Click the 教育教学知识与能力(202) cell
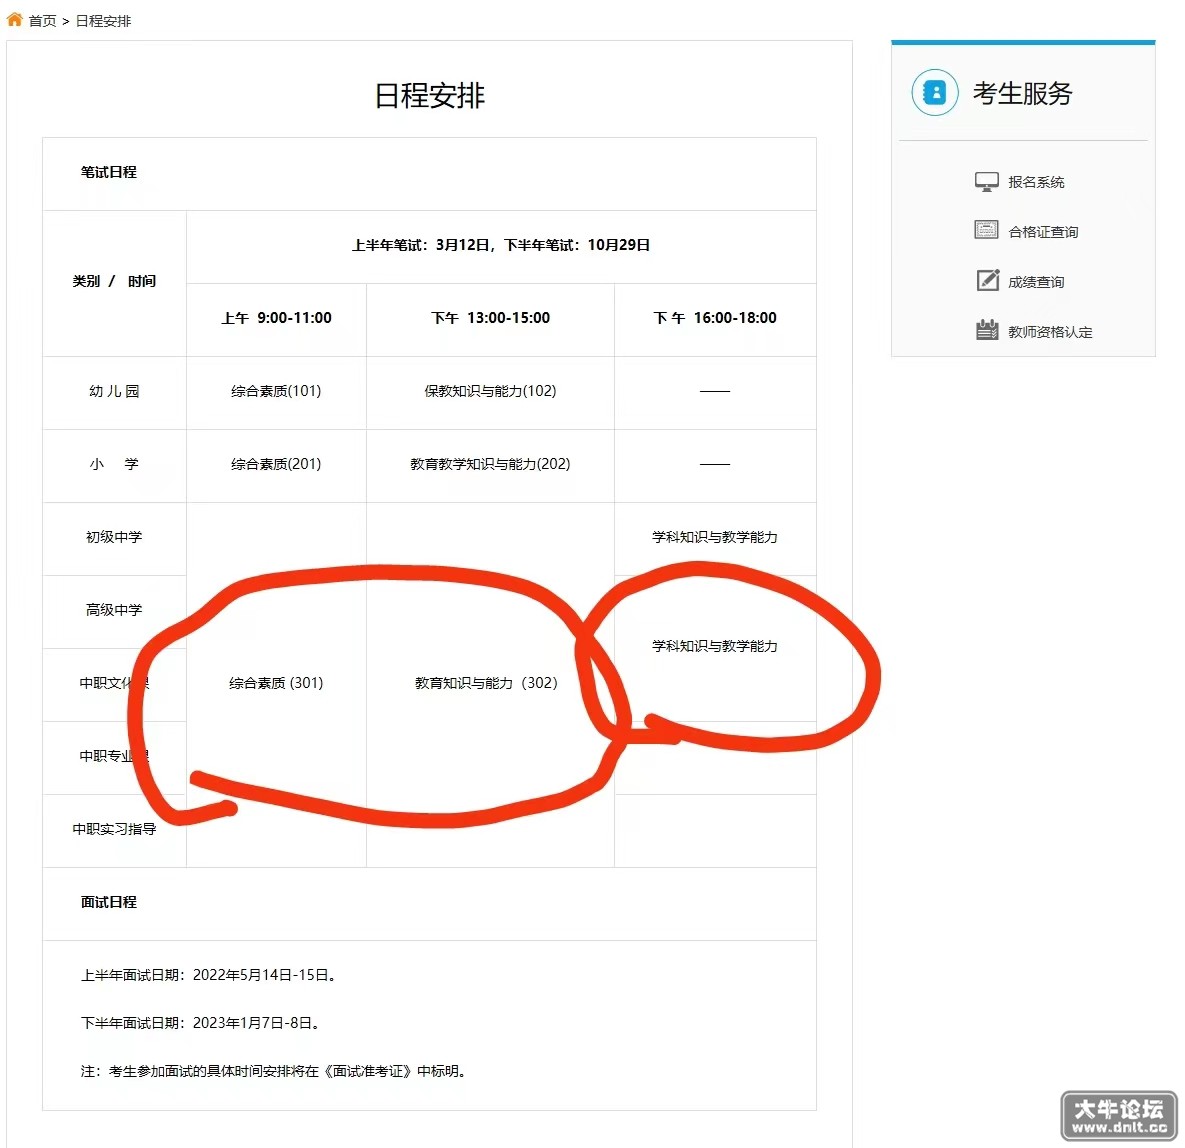 click(490, 464)
